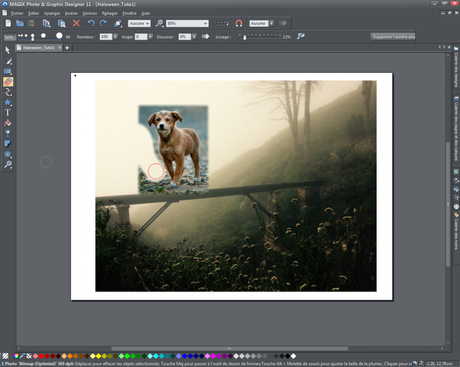Open the Arranger menu
Viewport: 460px width, 367px height.
click(x=52, y=13)
